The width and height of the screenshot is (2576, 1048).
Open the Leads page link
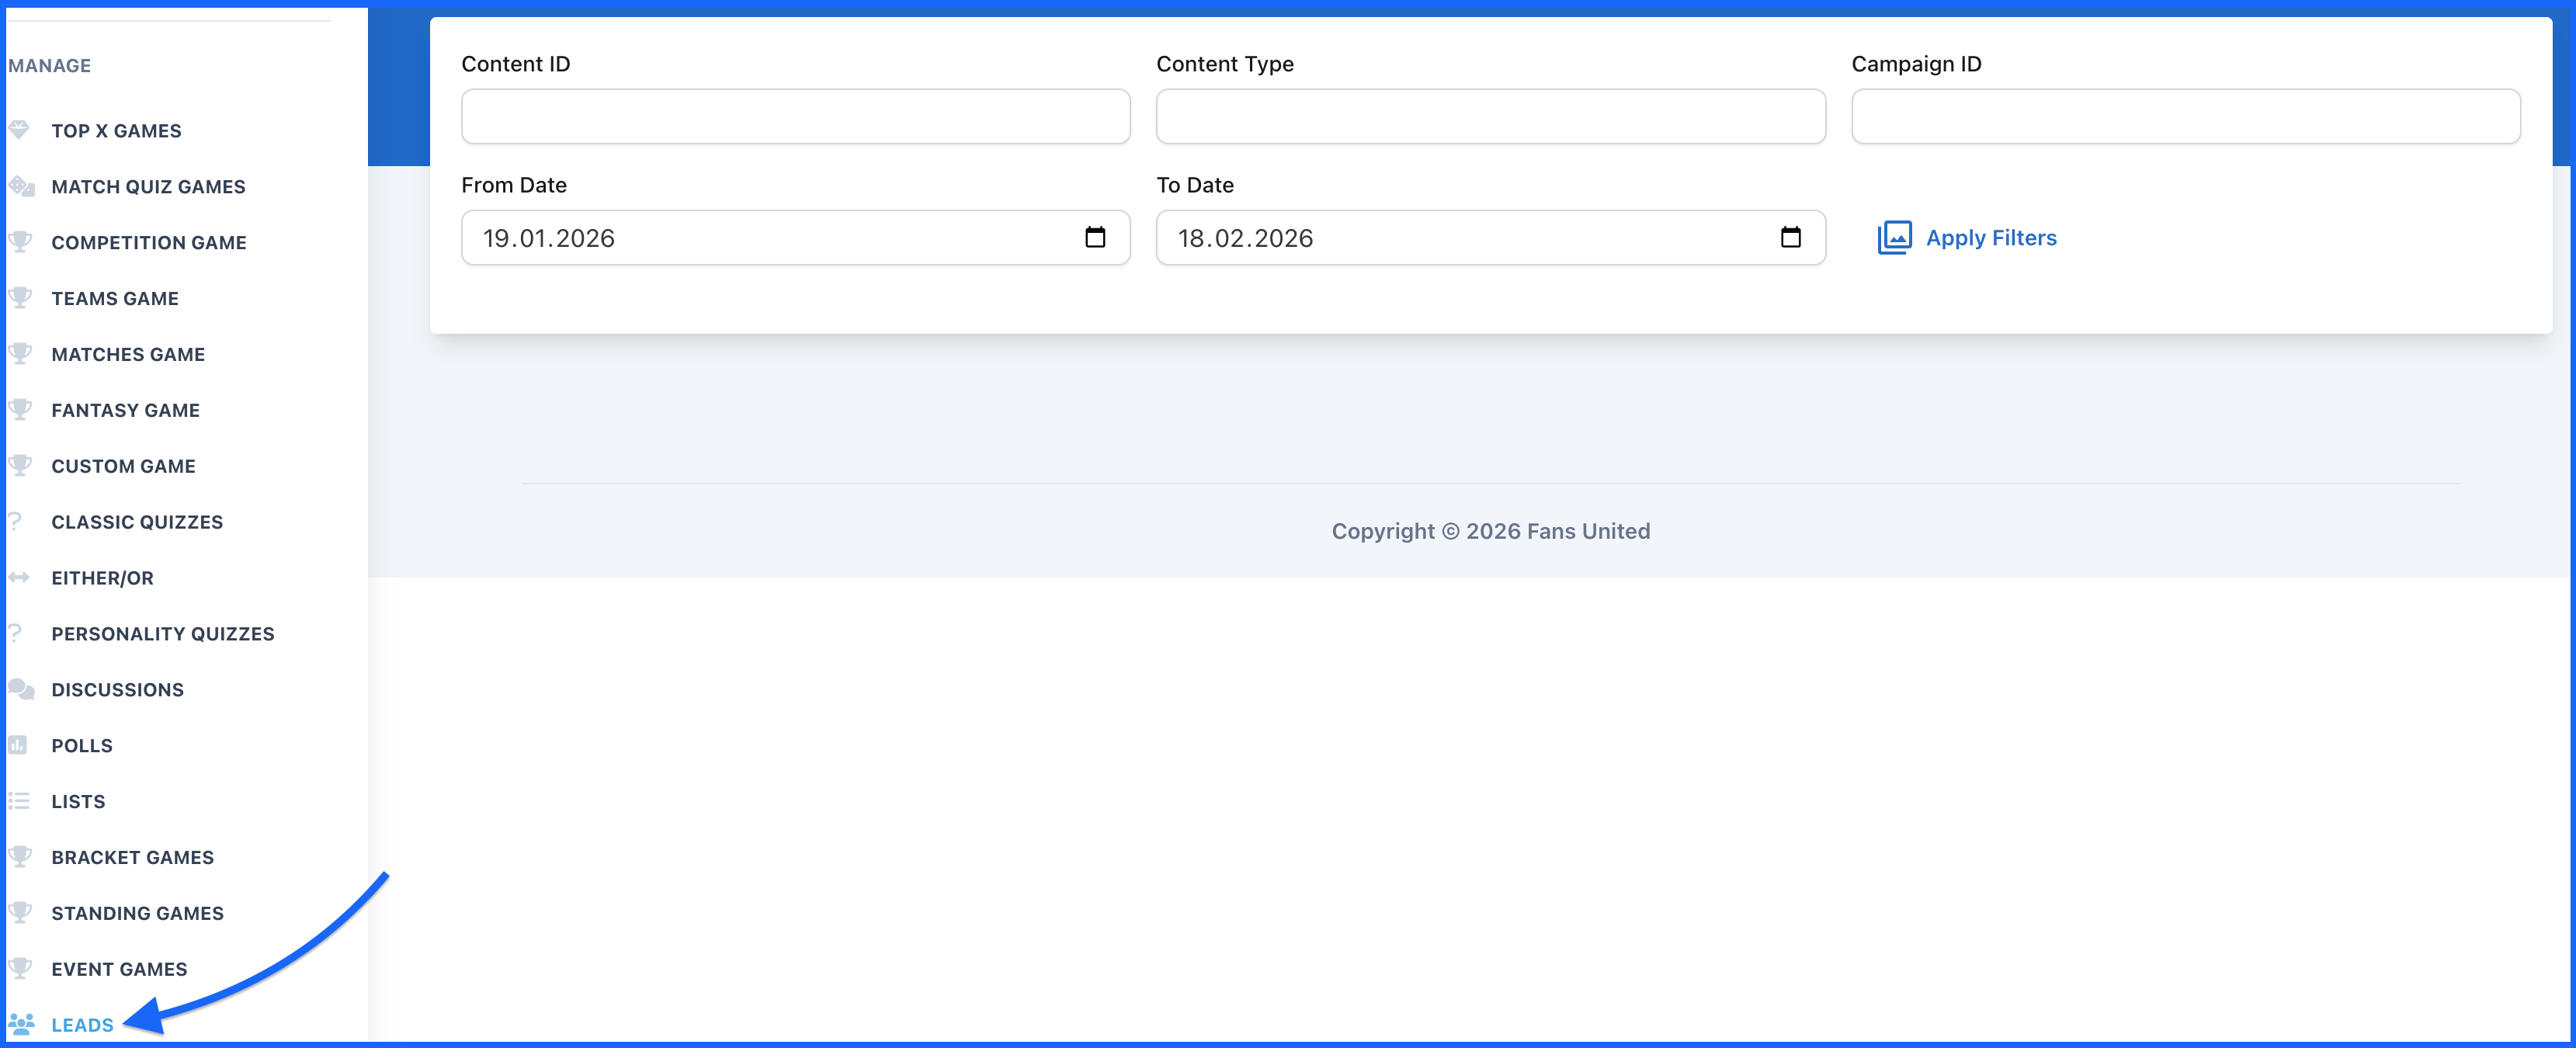click(x=83, y=1025)
